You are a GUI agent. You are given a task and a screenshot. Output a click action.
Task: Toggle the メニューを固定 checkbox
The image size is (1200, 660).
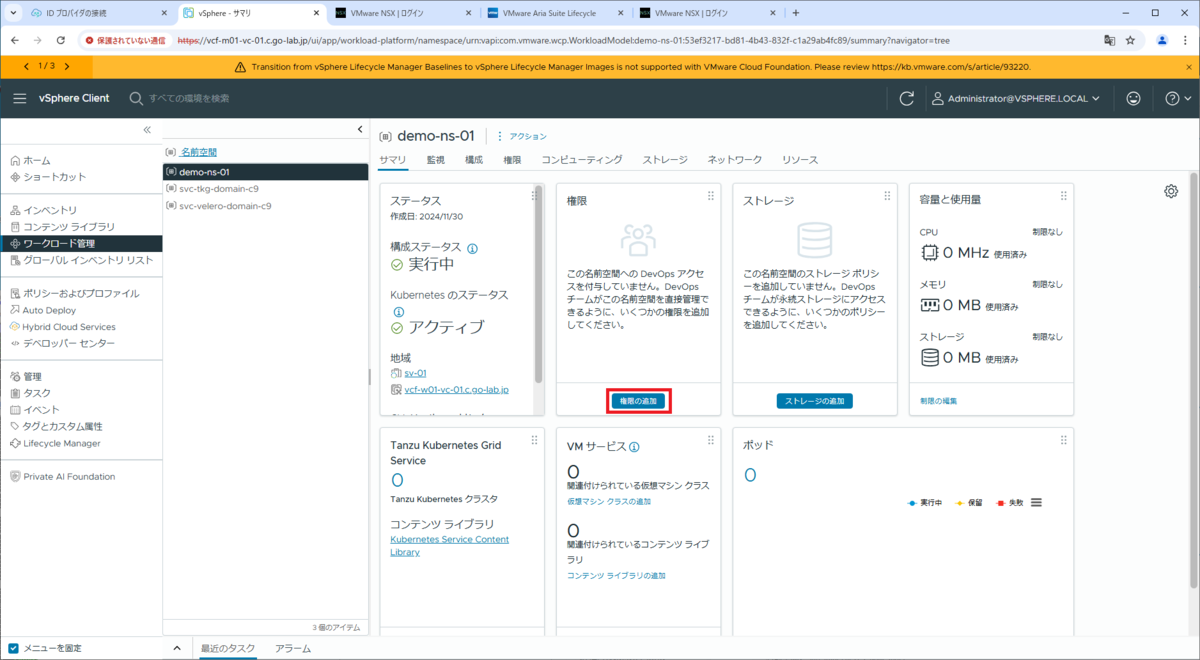pos(13,648)
